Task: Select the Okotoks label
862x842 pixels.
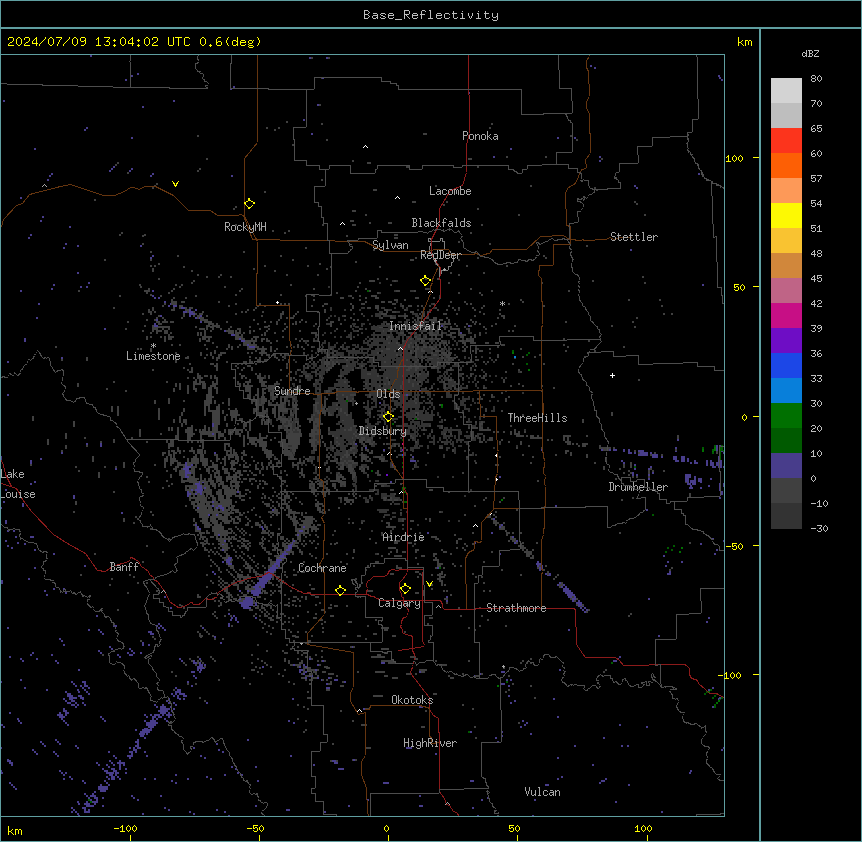Action: click(412, 700)
